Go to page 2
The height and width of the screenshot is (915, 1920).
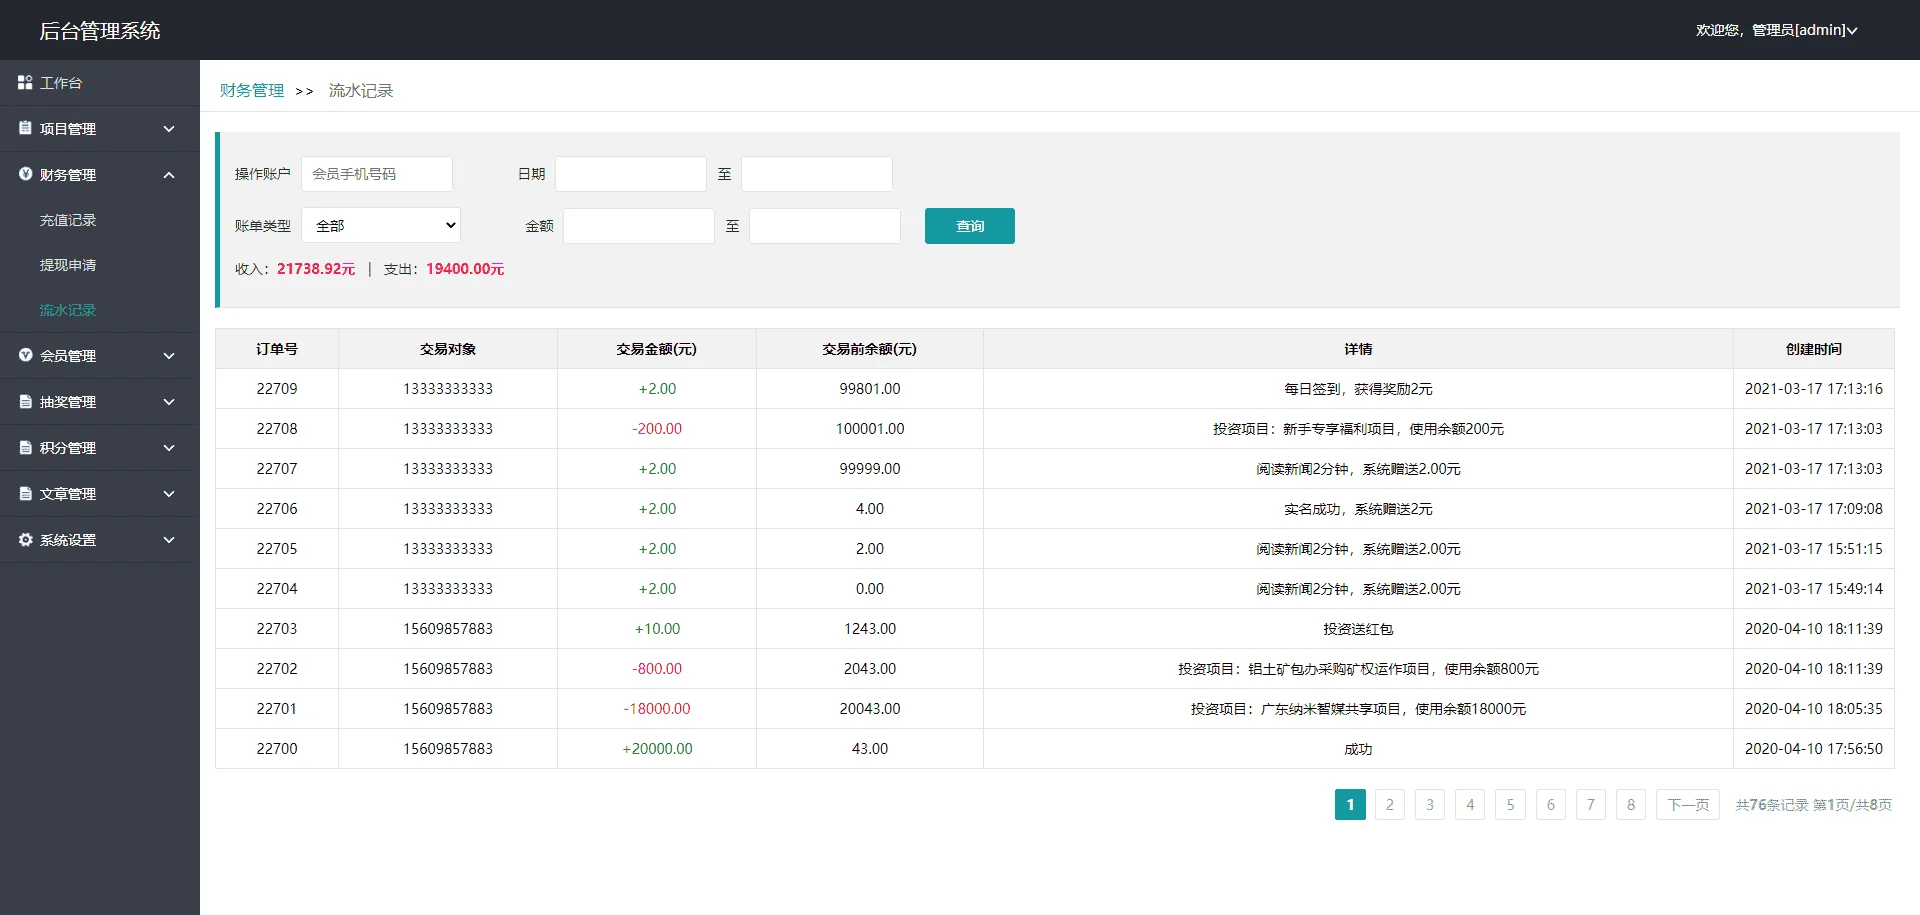tap(1389, 805)
